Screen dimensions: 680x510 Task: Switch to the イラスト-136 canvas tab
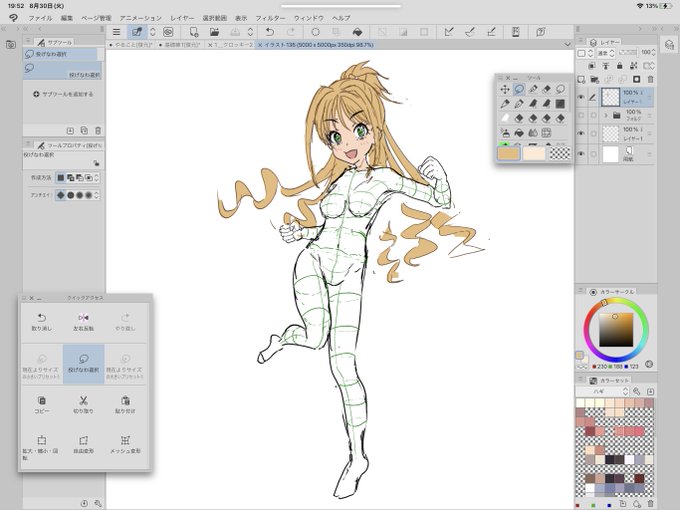click(x=316, y=45)
